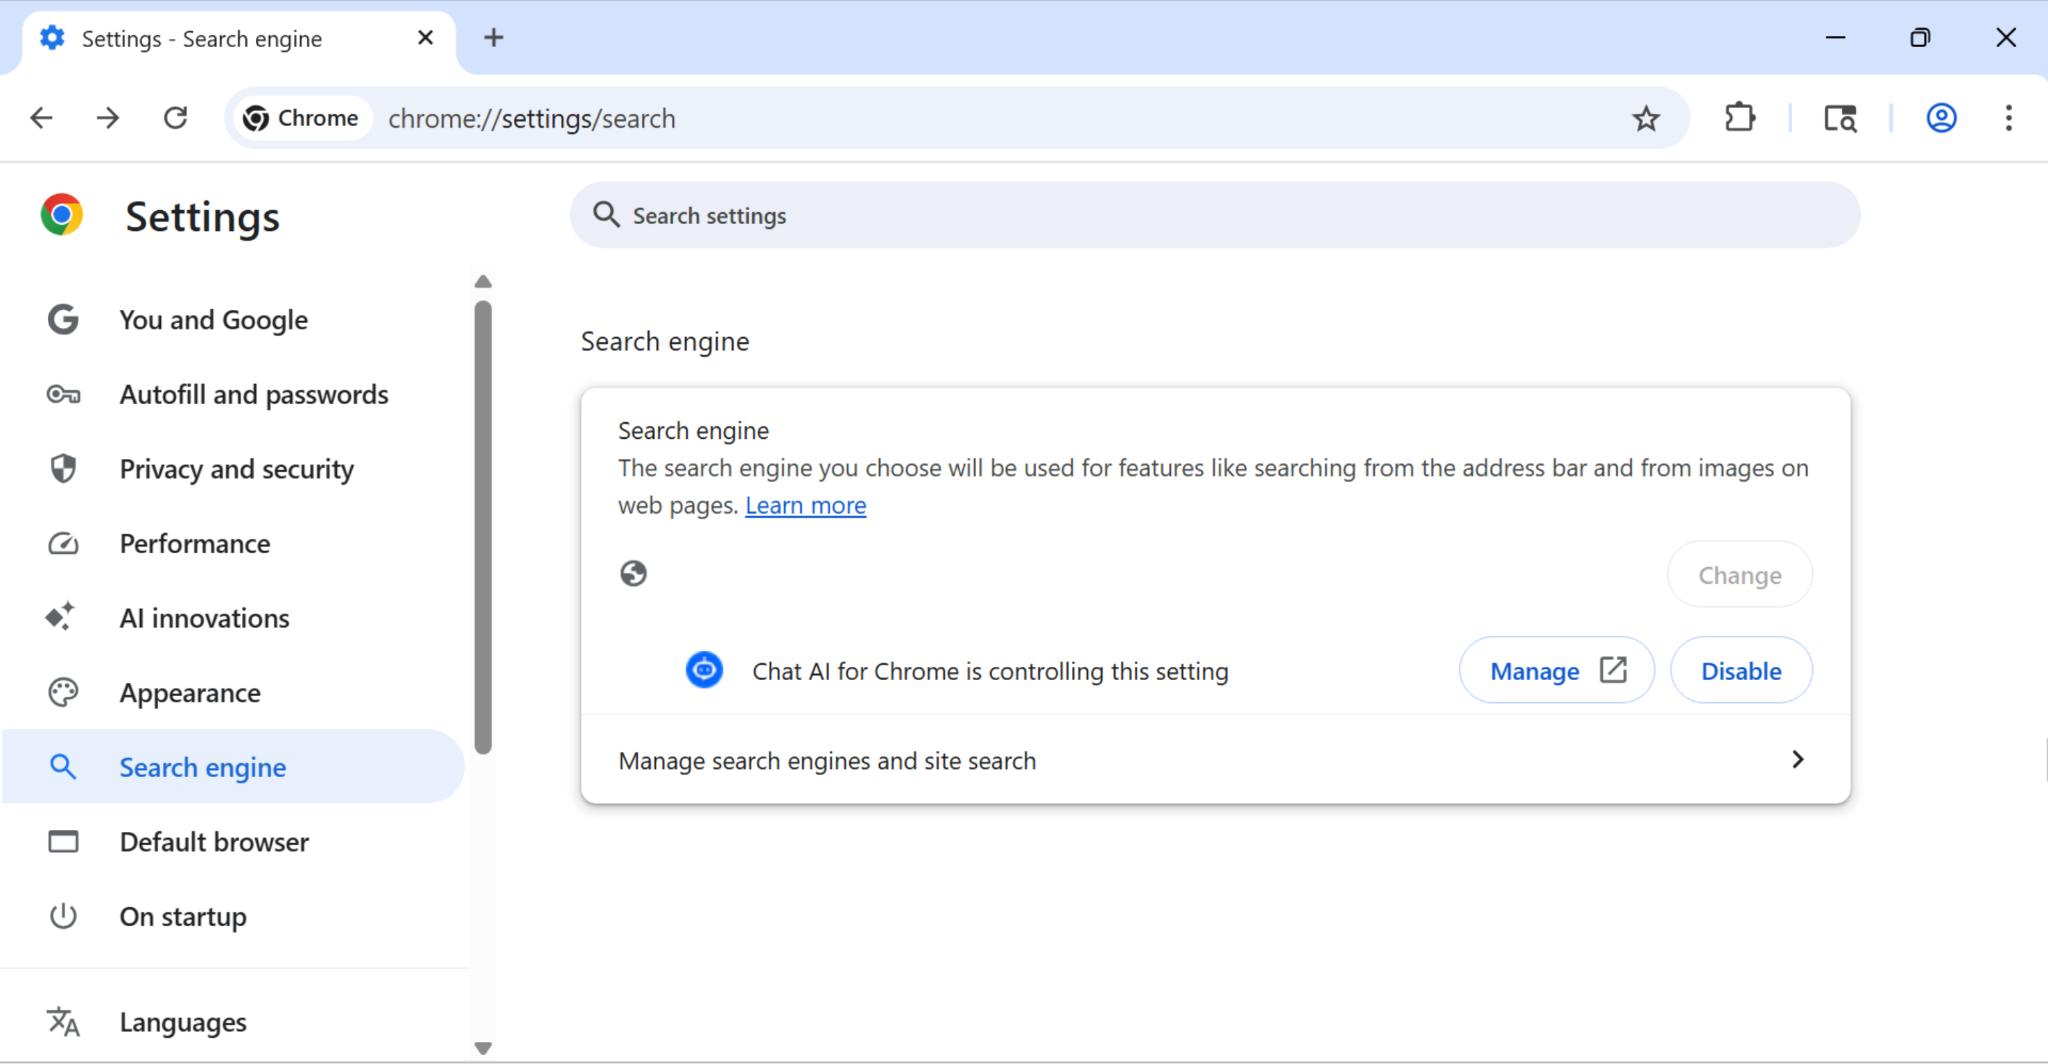The width and height of the screenshot is (2048, 1064).
Task: Select Search engine in the sidebar
Action: 234,767
